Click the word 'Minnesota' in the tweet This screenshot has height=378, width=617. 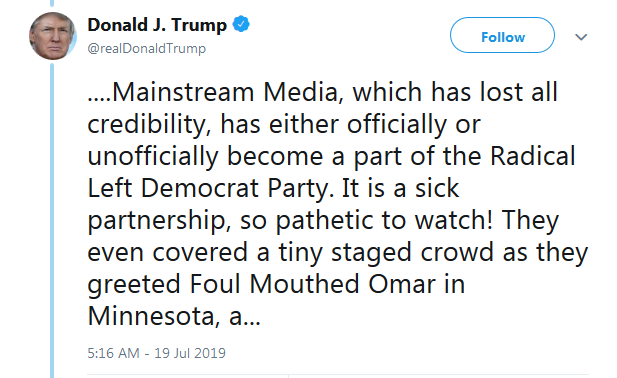[x=150, y=316]
